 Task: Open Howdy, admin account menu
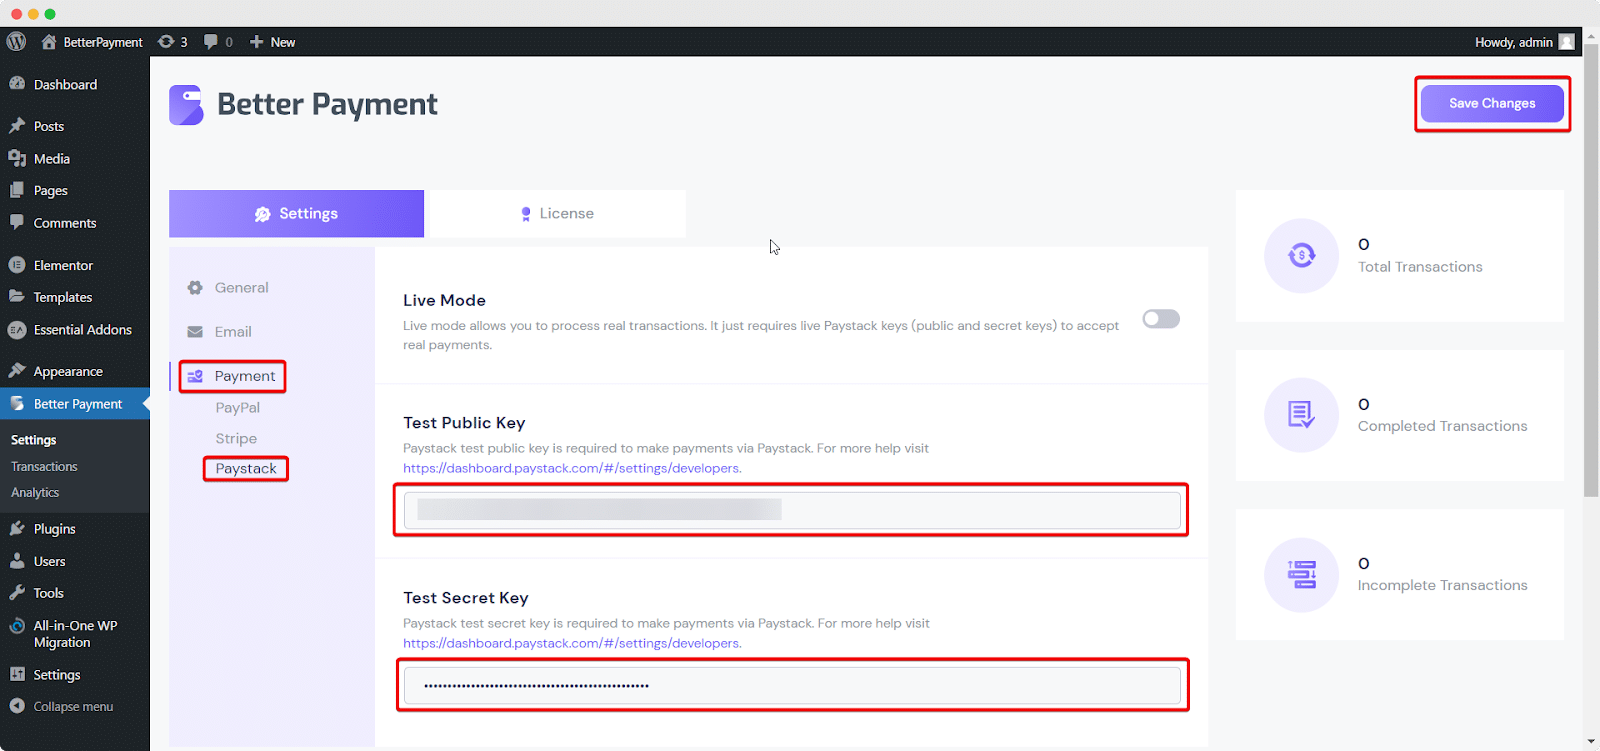1524,42
